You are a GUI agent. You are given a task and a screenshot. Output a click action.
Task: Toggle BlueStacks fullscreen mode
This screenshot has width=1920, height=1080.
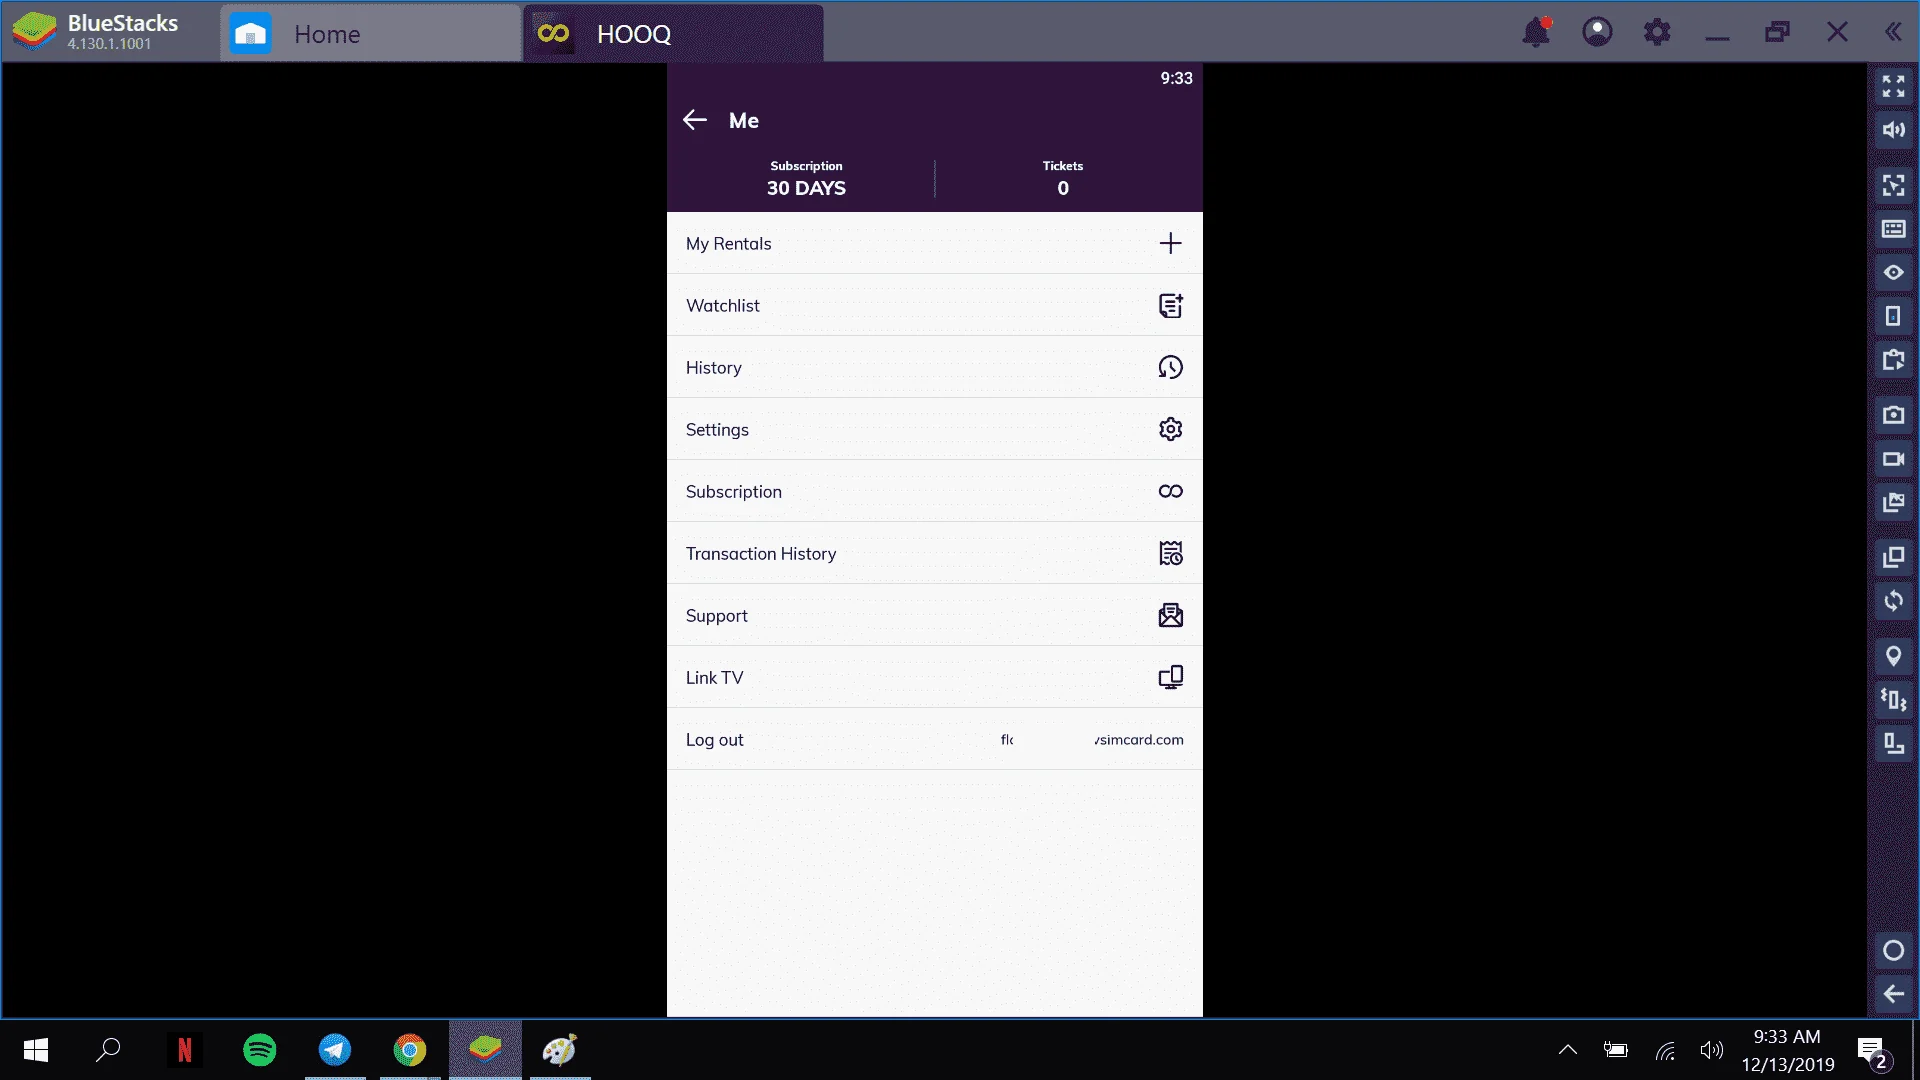point(1893,86)
